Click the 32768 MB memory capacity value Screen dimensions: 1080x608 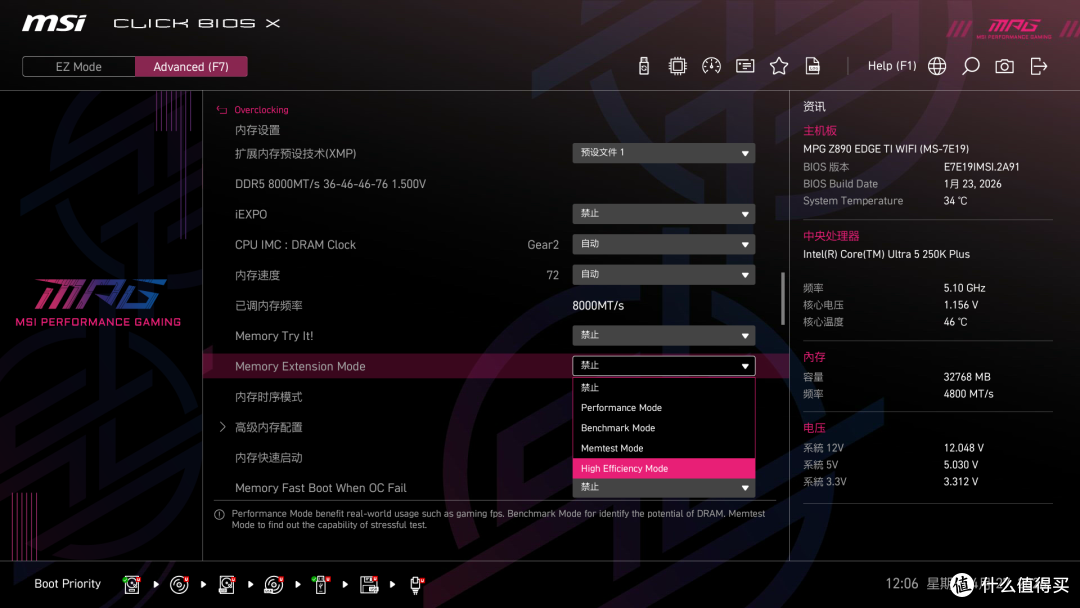pos(967,377)
